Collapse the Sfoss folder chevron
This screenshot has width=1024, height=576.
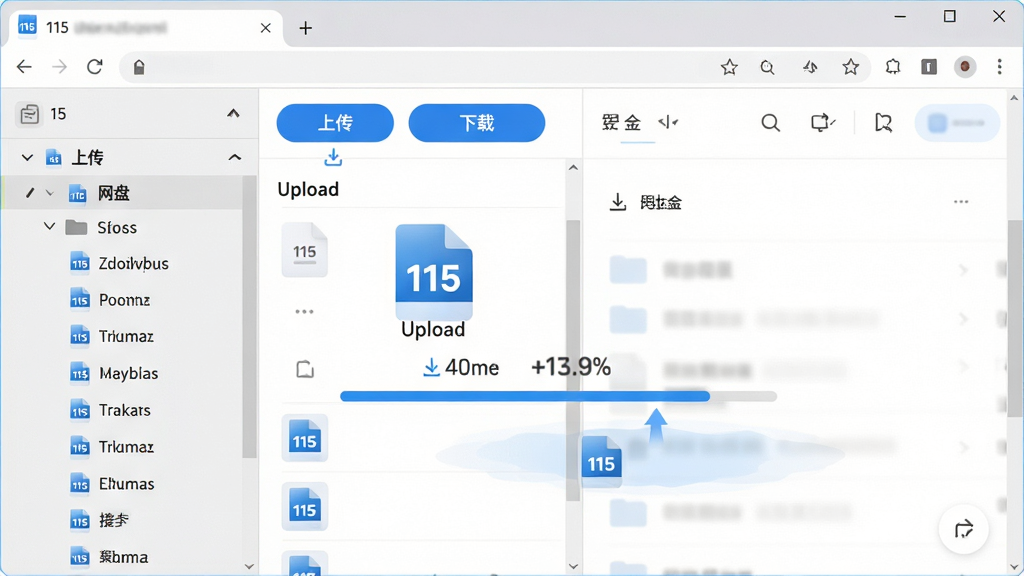50,227
